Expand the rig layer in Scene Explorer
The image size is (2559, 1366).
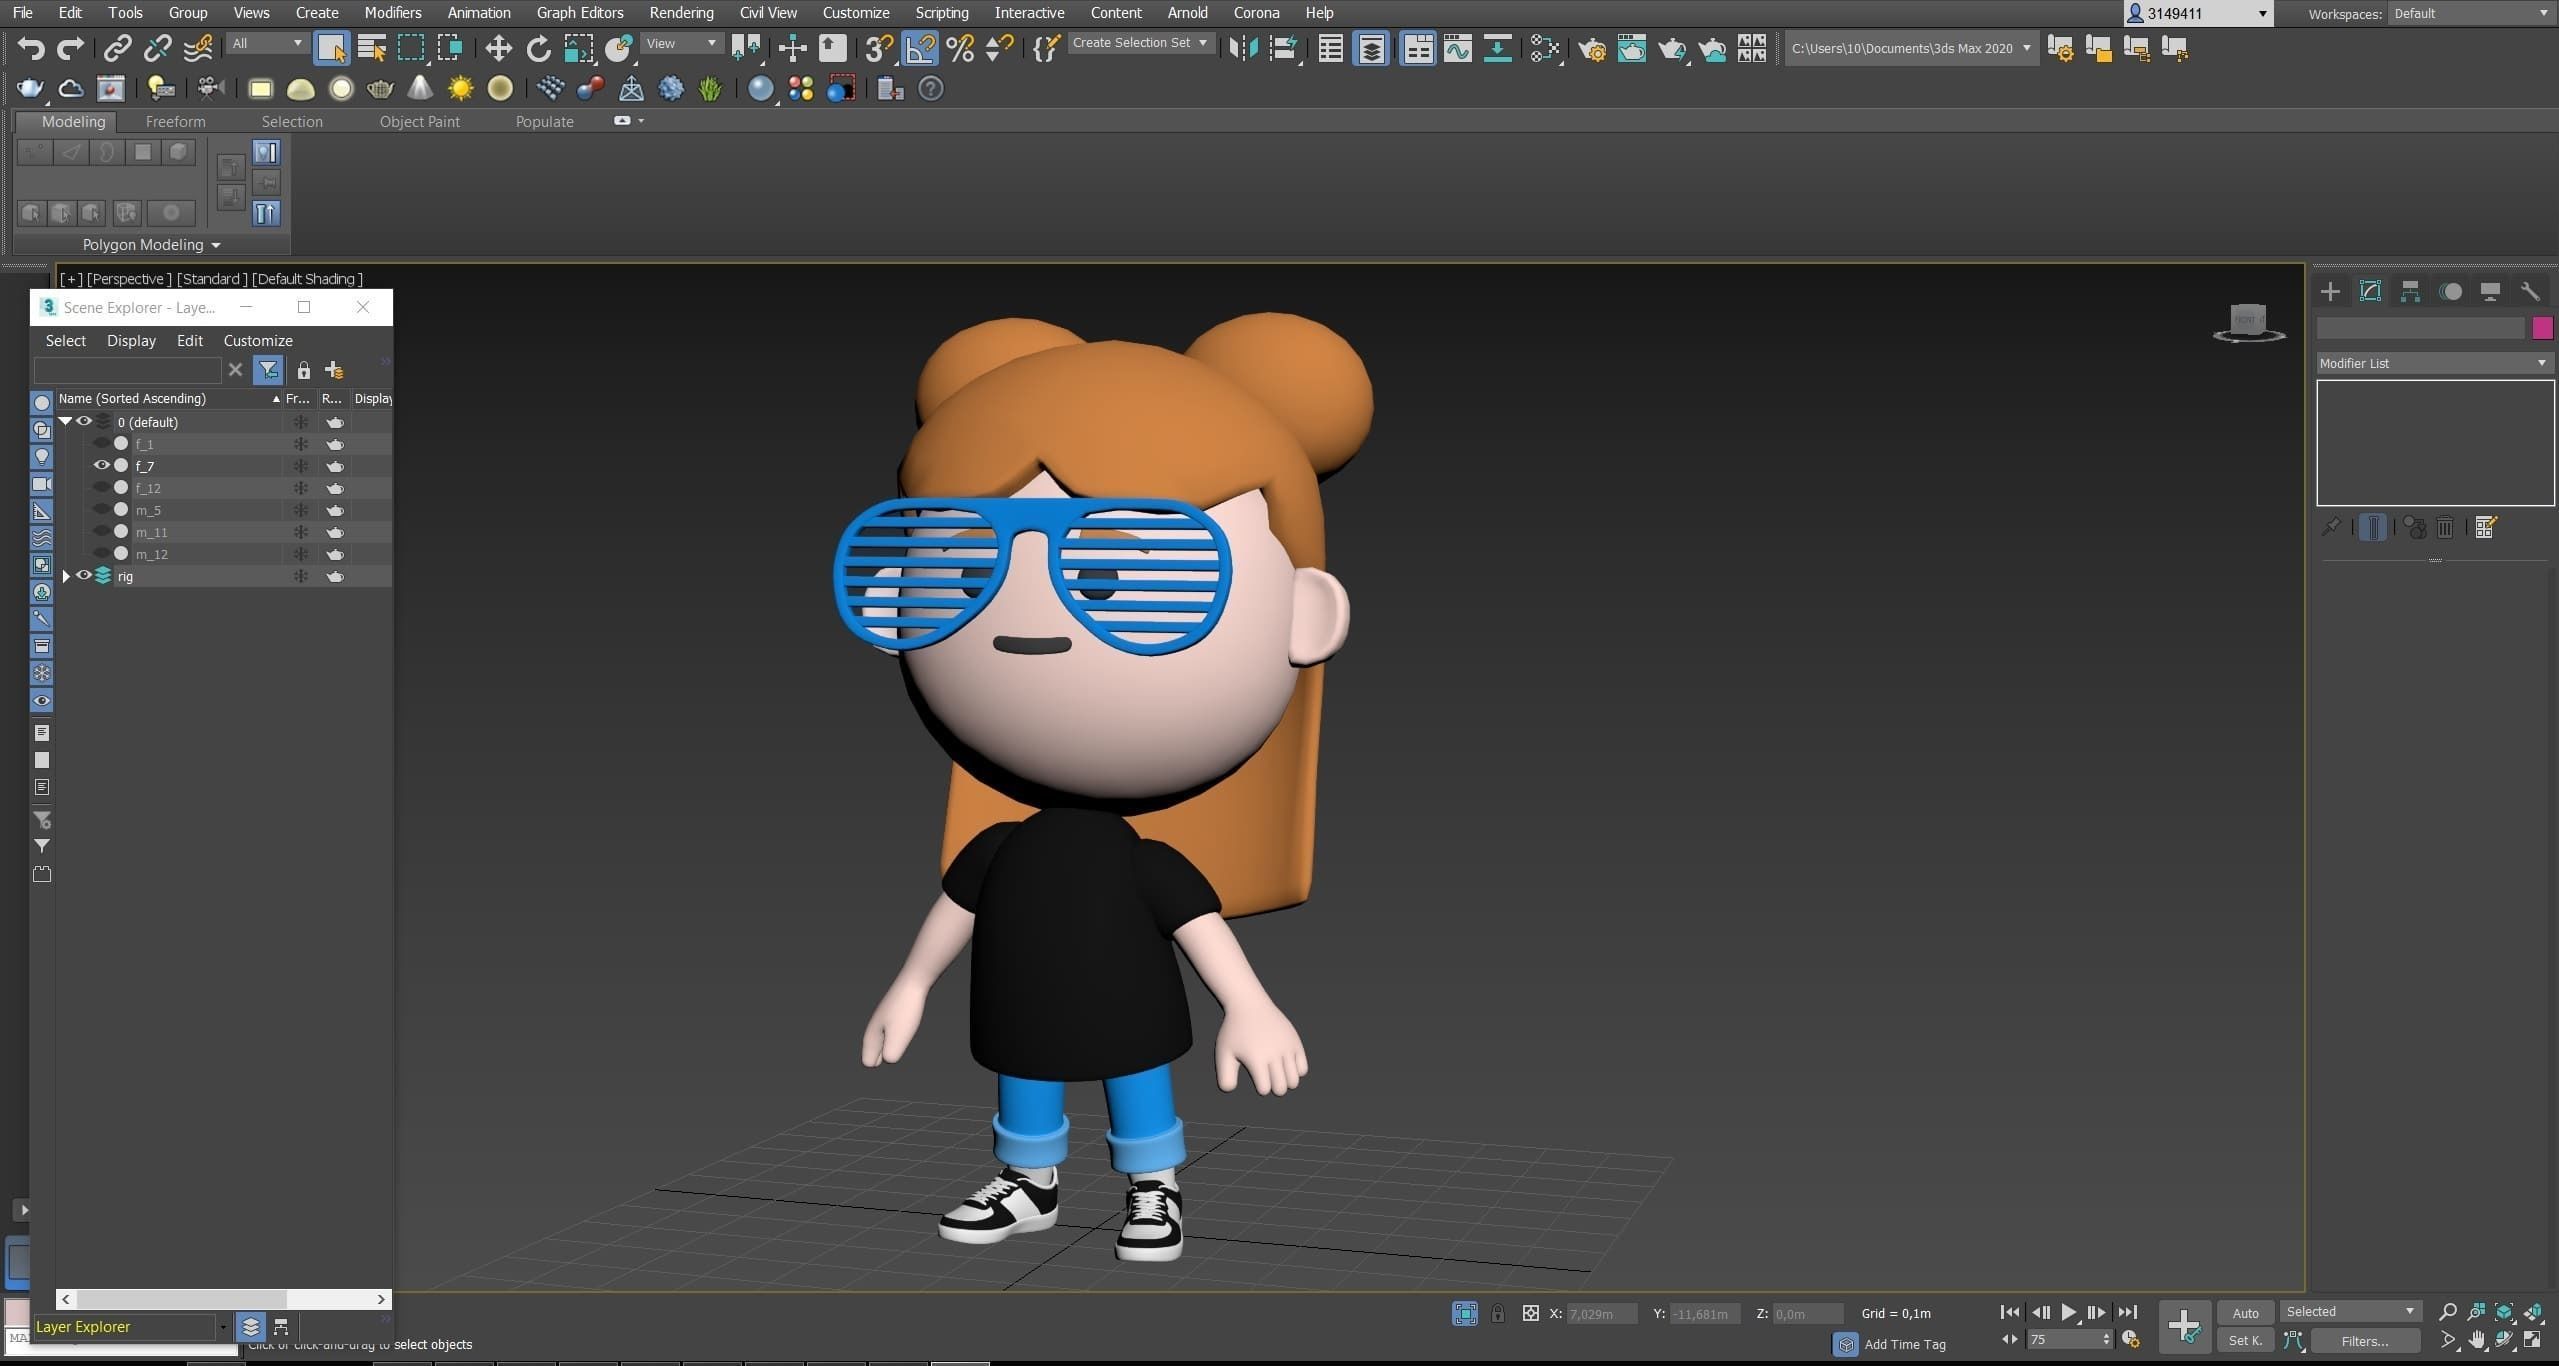click(65, 576)
